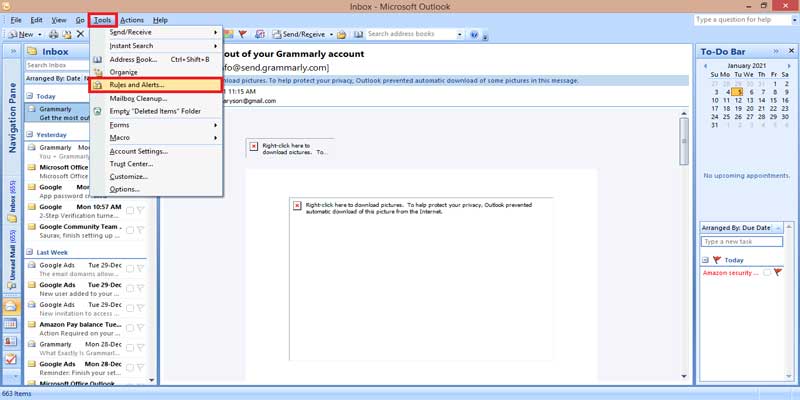The image size is (800, 400).
Task: Click the Move to Folder toolbar icon
Action: (67, 34)
